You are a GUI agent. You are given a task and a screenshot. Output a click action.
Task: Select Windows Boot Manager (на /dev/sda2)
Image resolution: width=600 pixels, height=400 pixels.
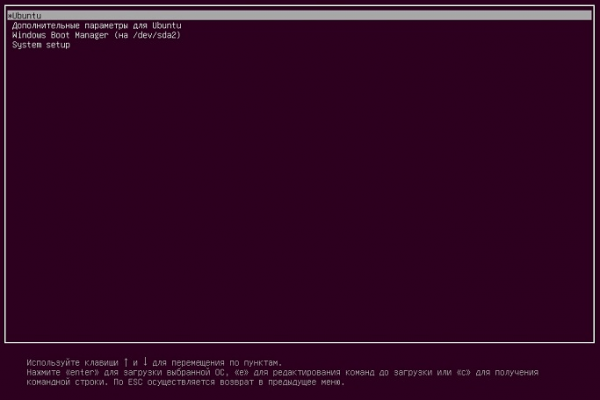(x=96, y=35)
